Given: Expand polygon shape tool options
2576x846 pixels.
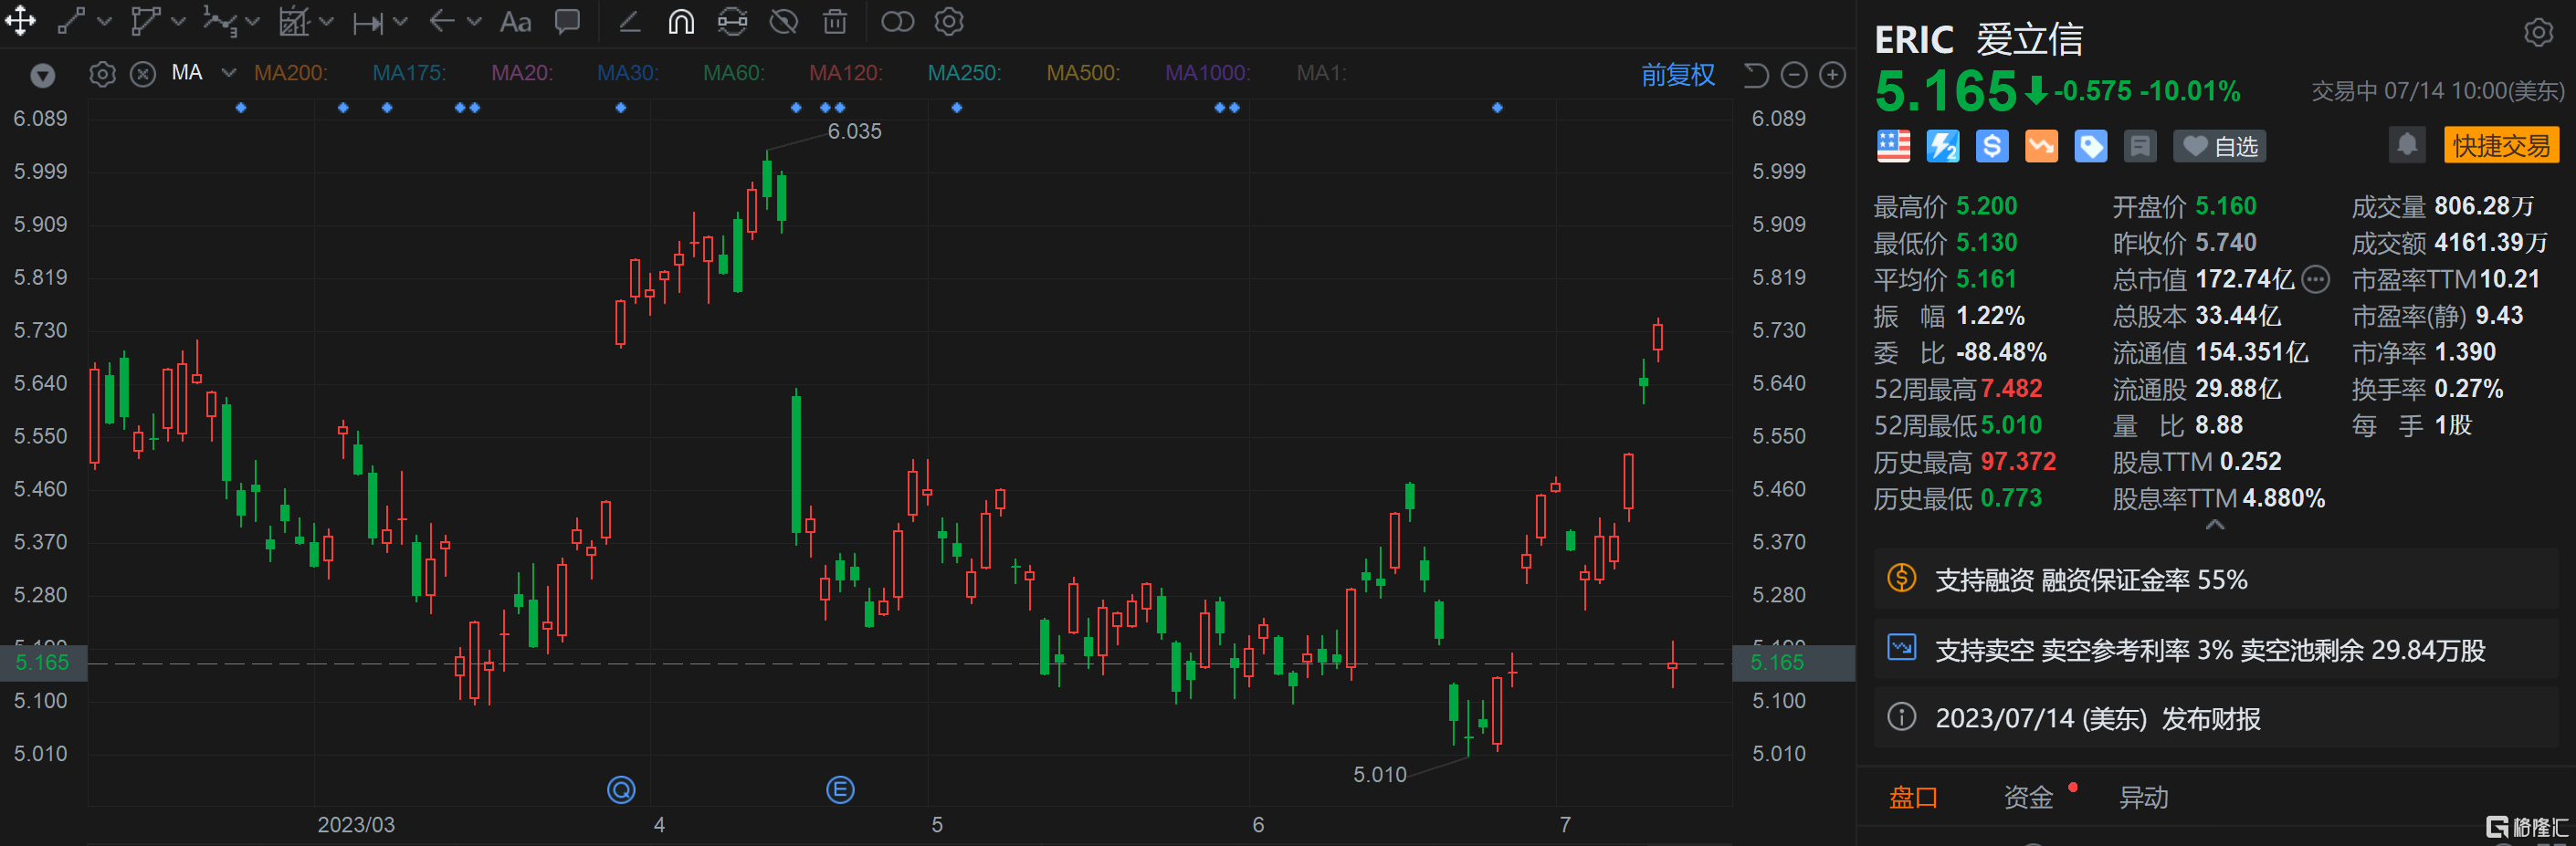Looking at the screenshot, I should pyautogui.click(x=179, y=22).
